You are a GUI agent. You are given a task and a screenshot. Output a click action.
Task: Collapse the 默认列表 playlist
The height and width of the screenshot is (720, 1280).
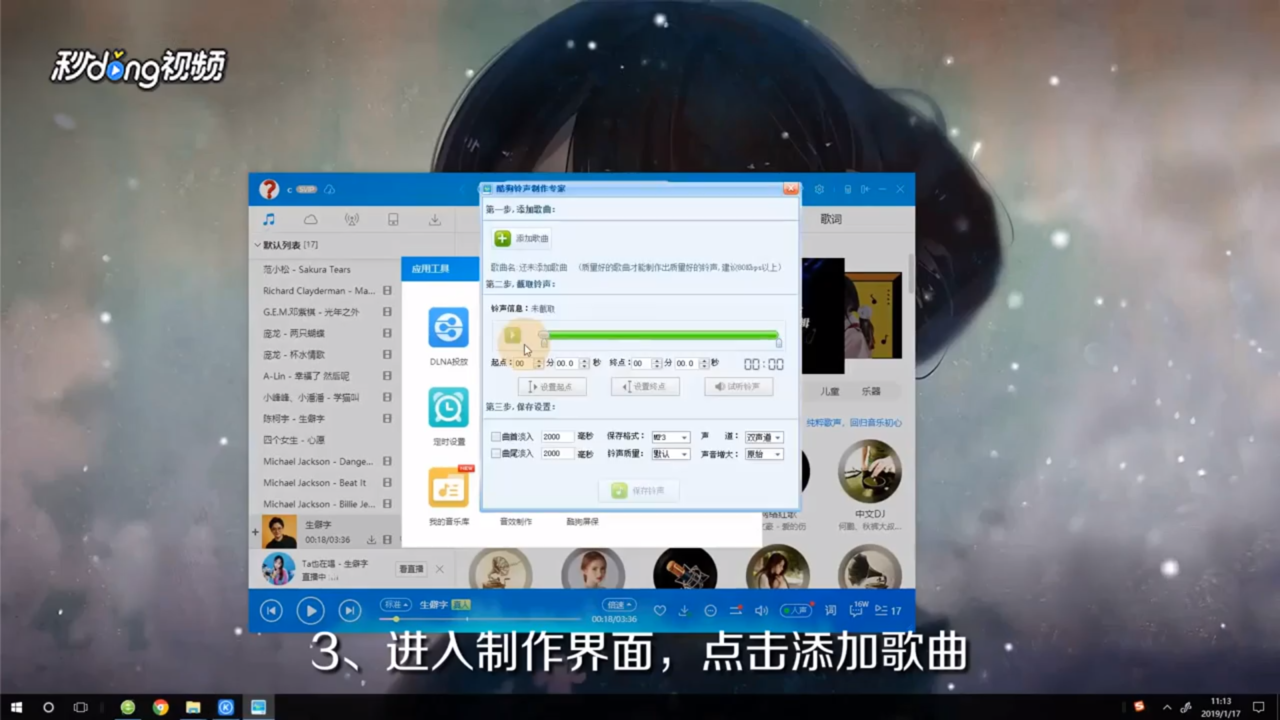(x=258, y=245)
